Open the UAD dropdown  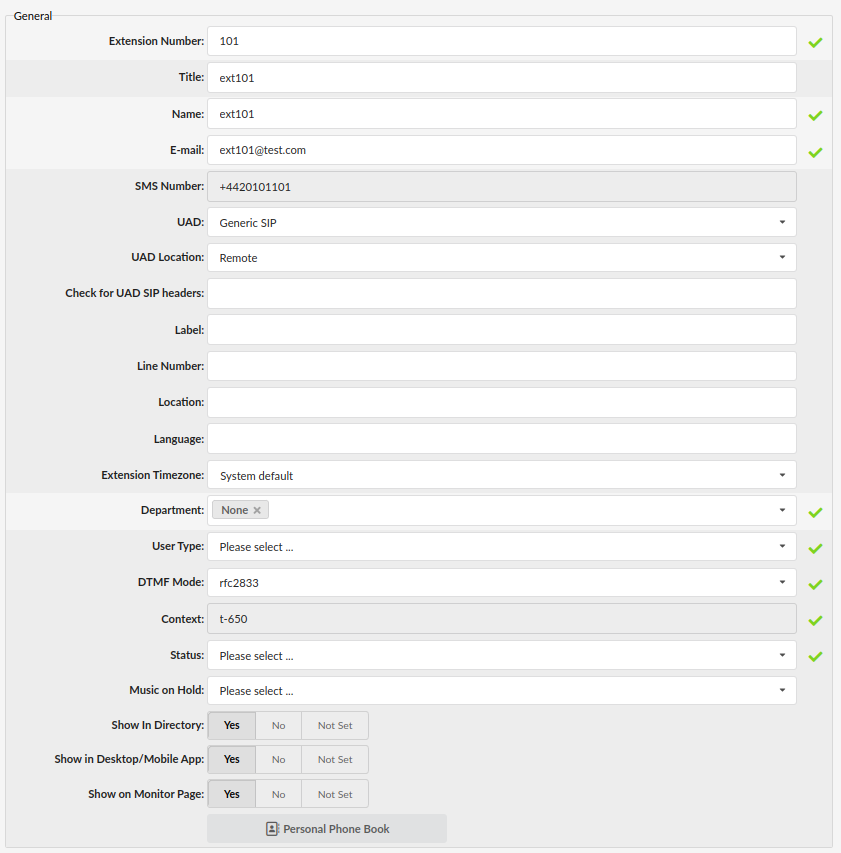pyautogui.click(x=782, y=222)
